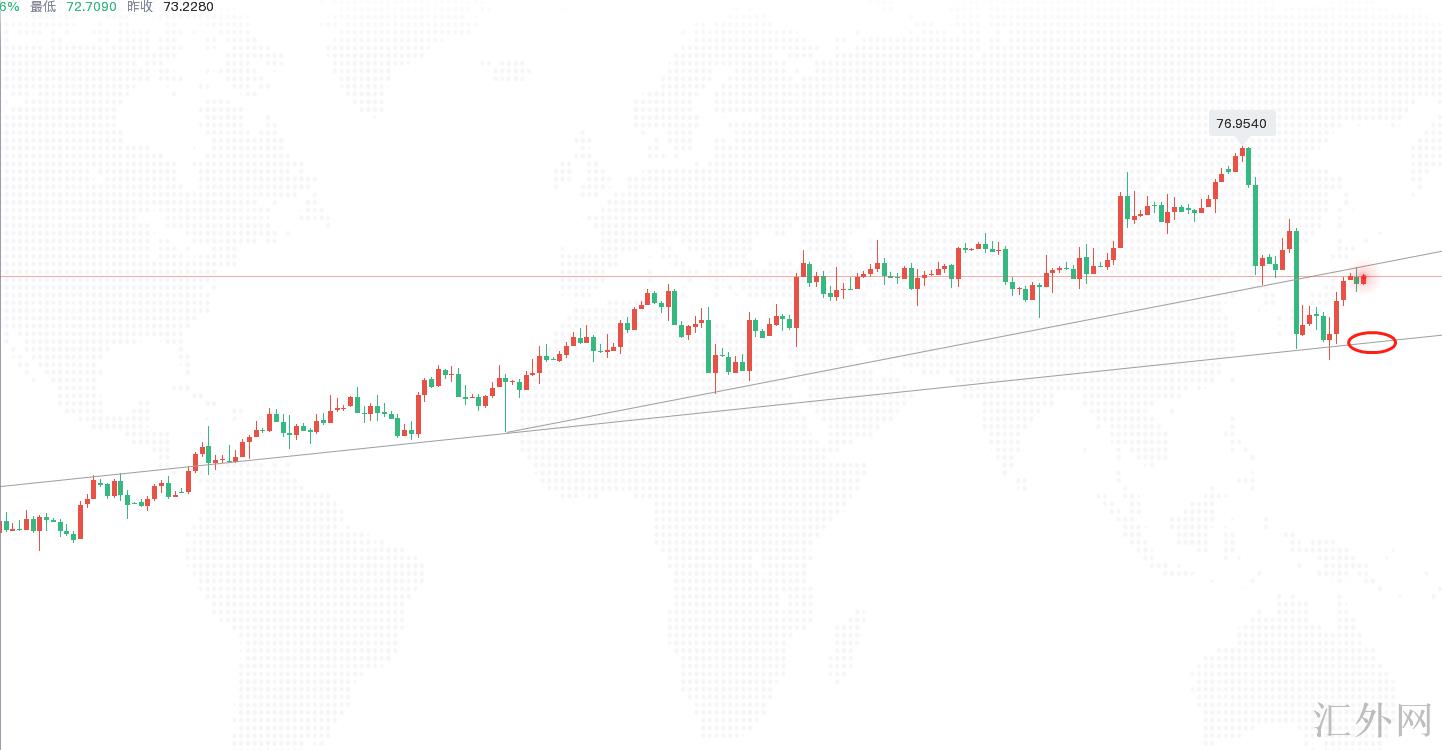Click the point where two trendlines diverge

(x=506, y=432)
